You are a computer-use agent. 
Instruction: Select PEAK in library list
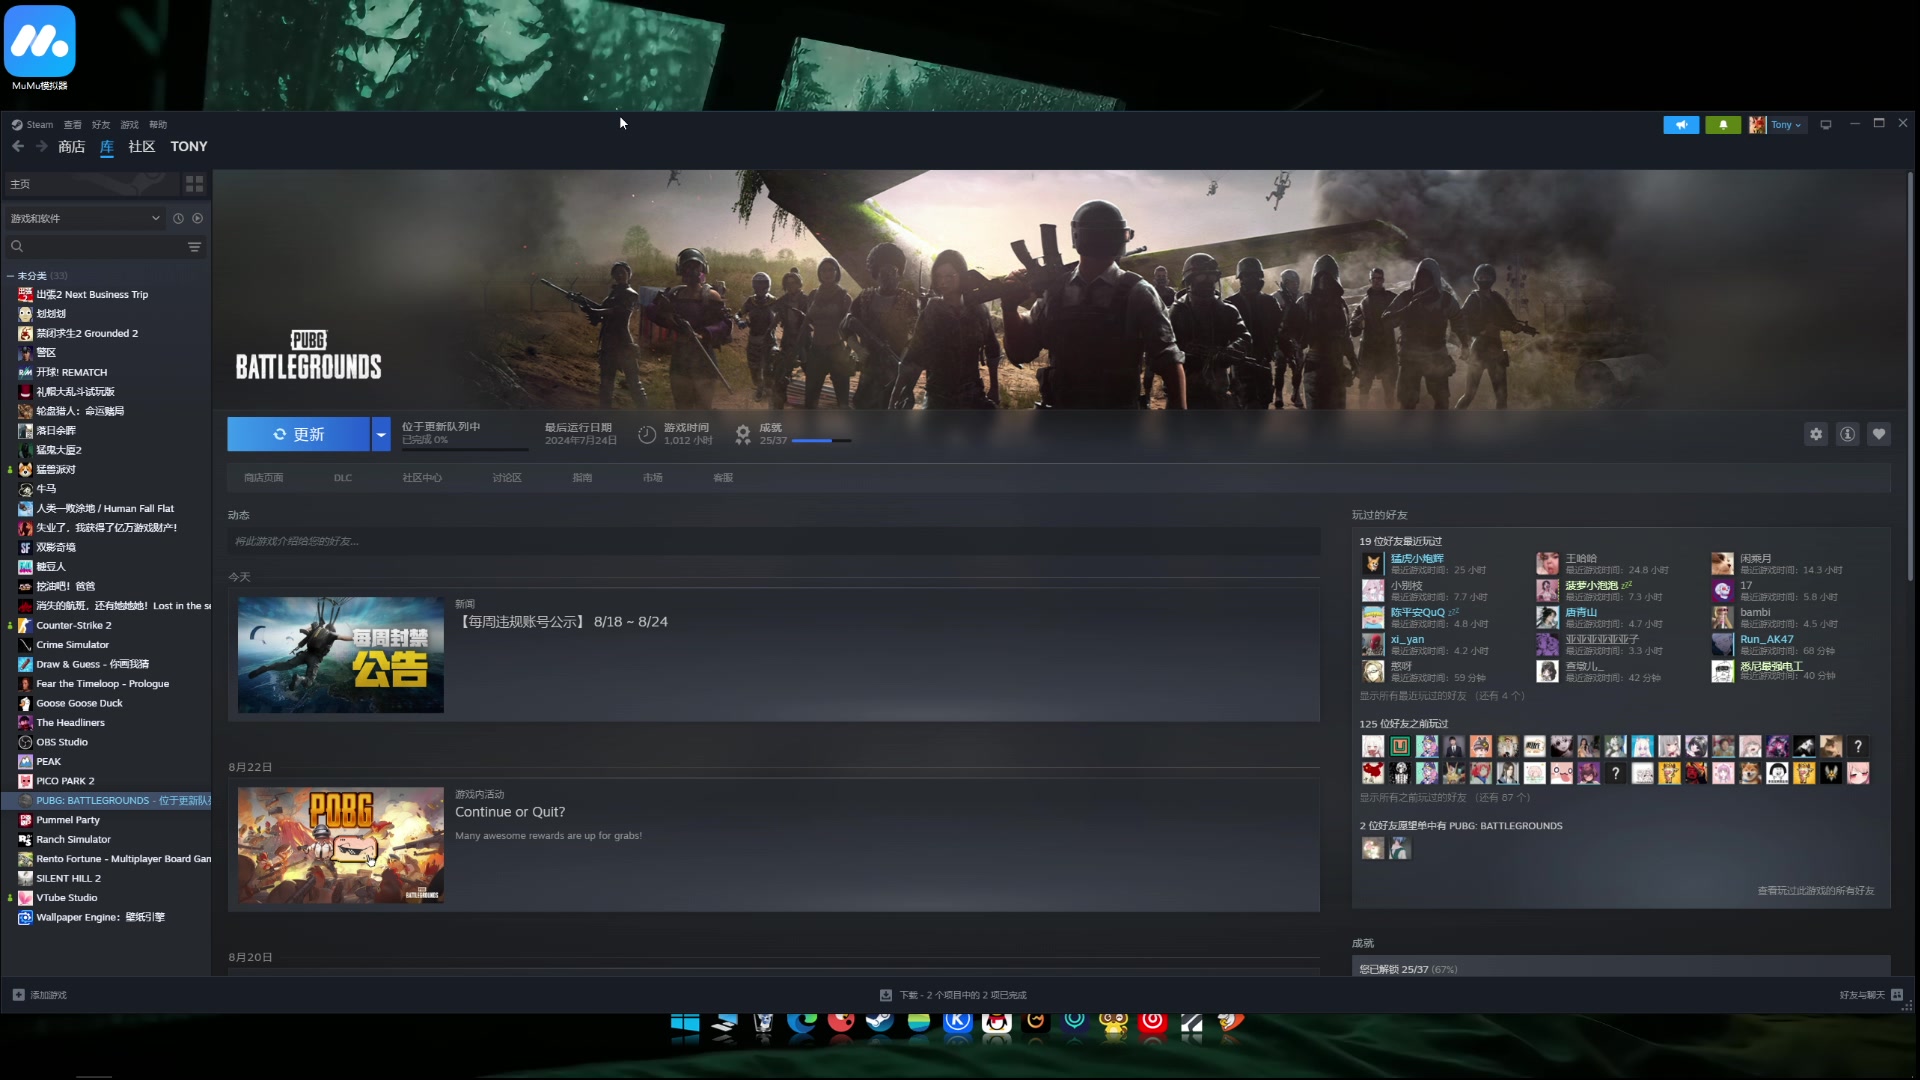48,761
